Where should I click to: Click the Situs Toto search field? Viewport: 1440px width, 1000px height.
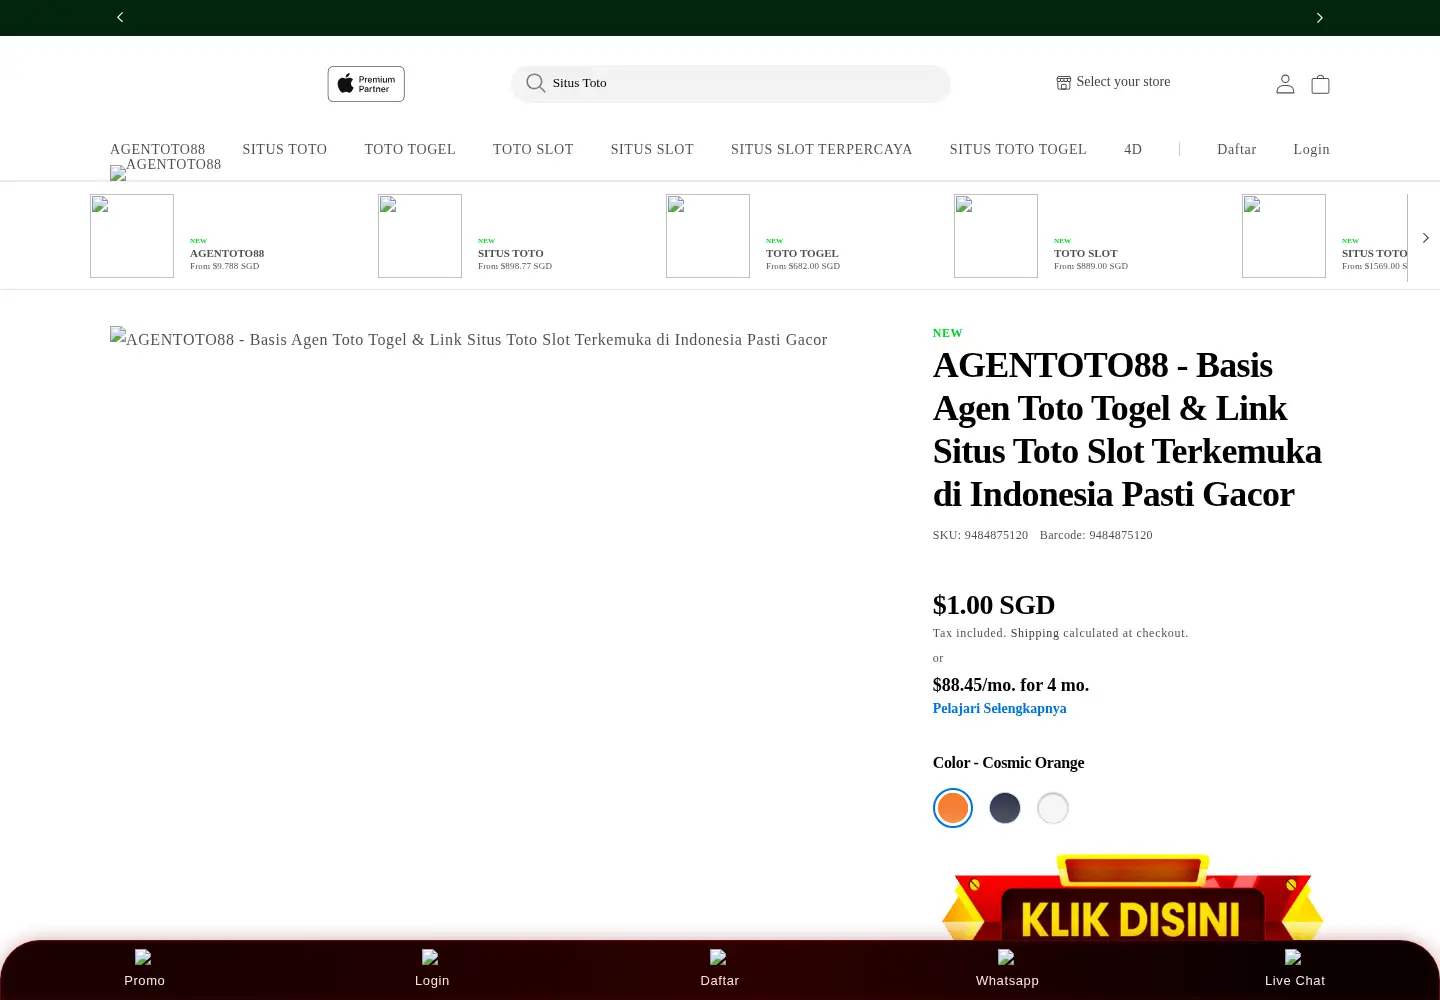(730, 84)
